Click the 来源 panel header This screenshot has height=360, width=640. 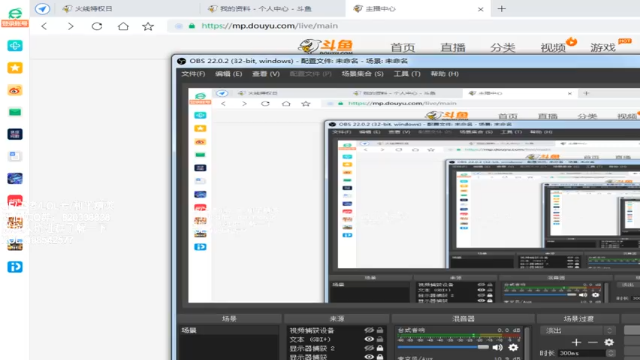pos(337,318)
